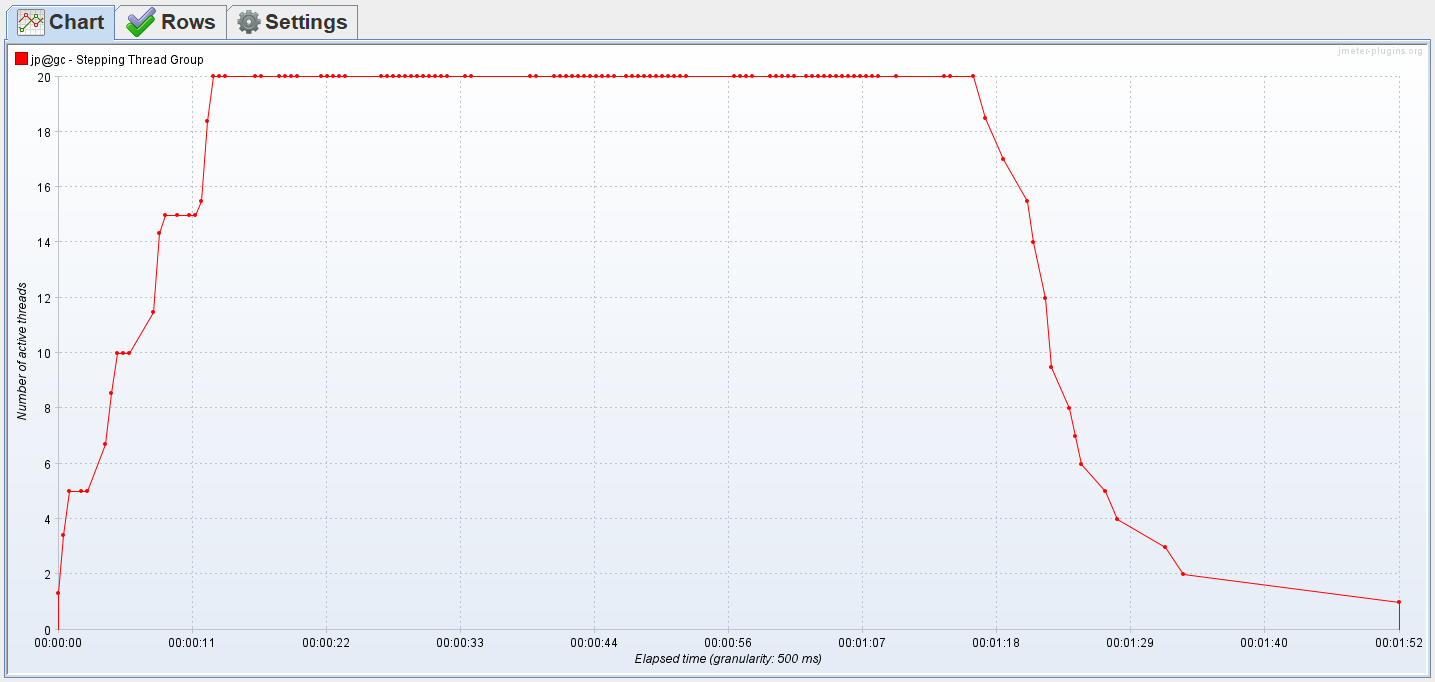The height and width of the screenshot is (682, 1435).
Task: Click the y-axis value 10
Action: [x=45, y=353]
